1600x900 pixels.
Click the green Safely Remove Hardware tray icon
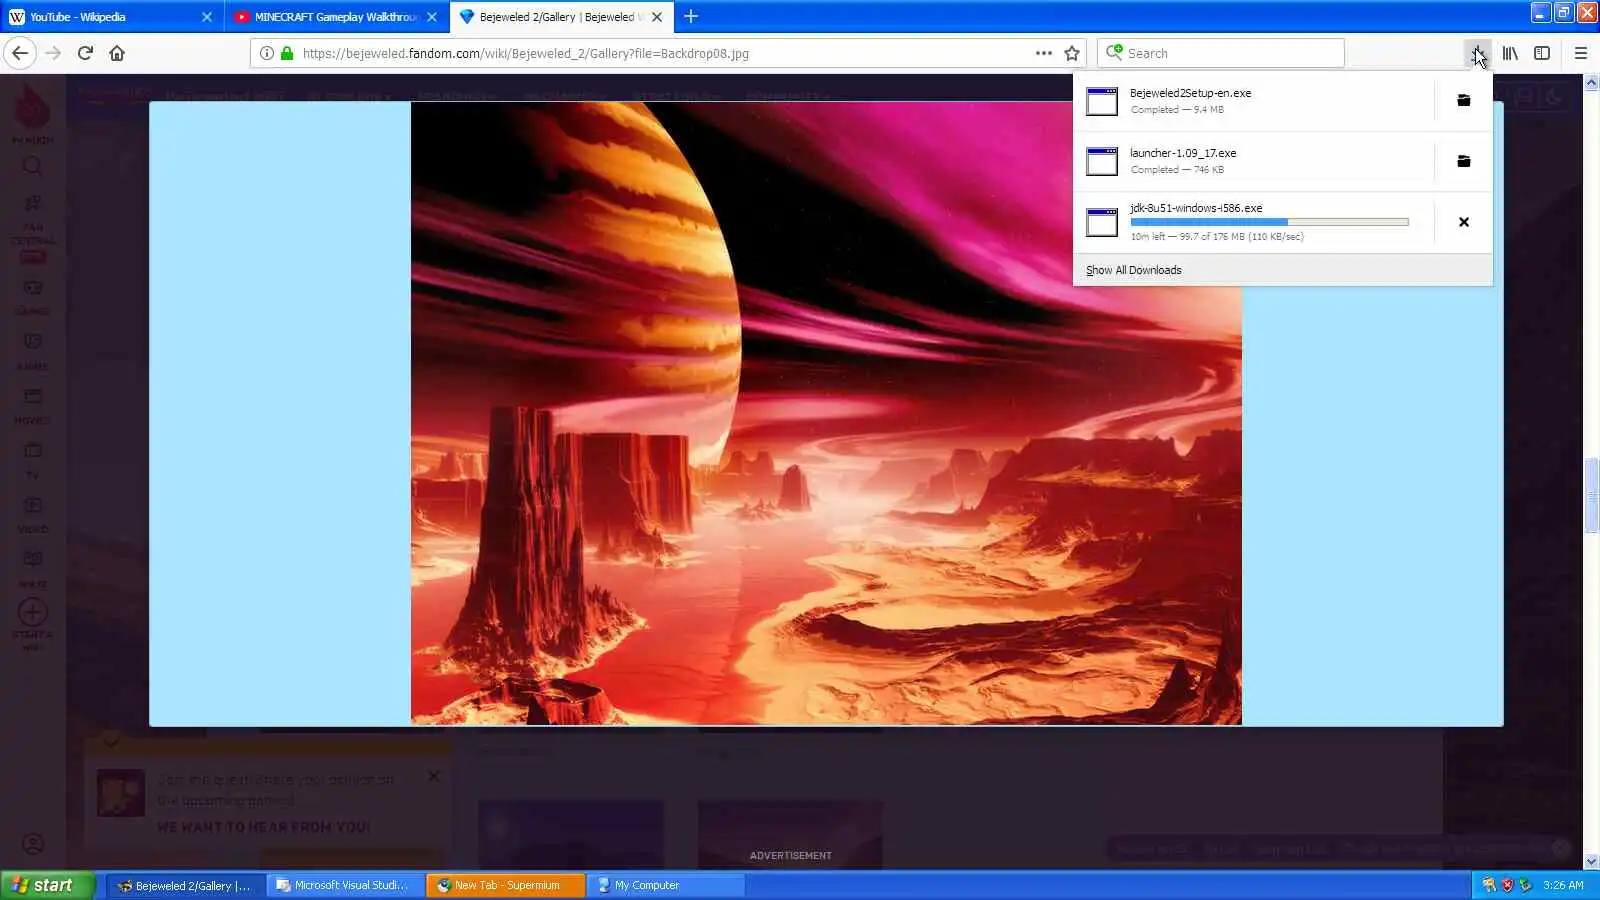[1525, 885]
